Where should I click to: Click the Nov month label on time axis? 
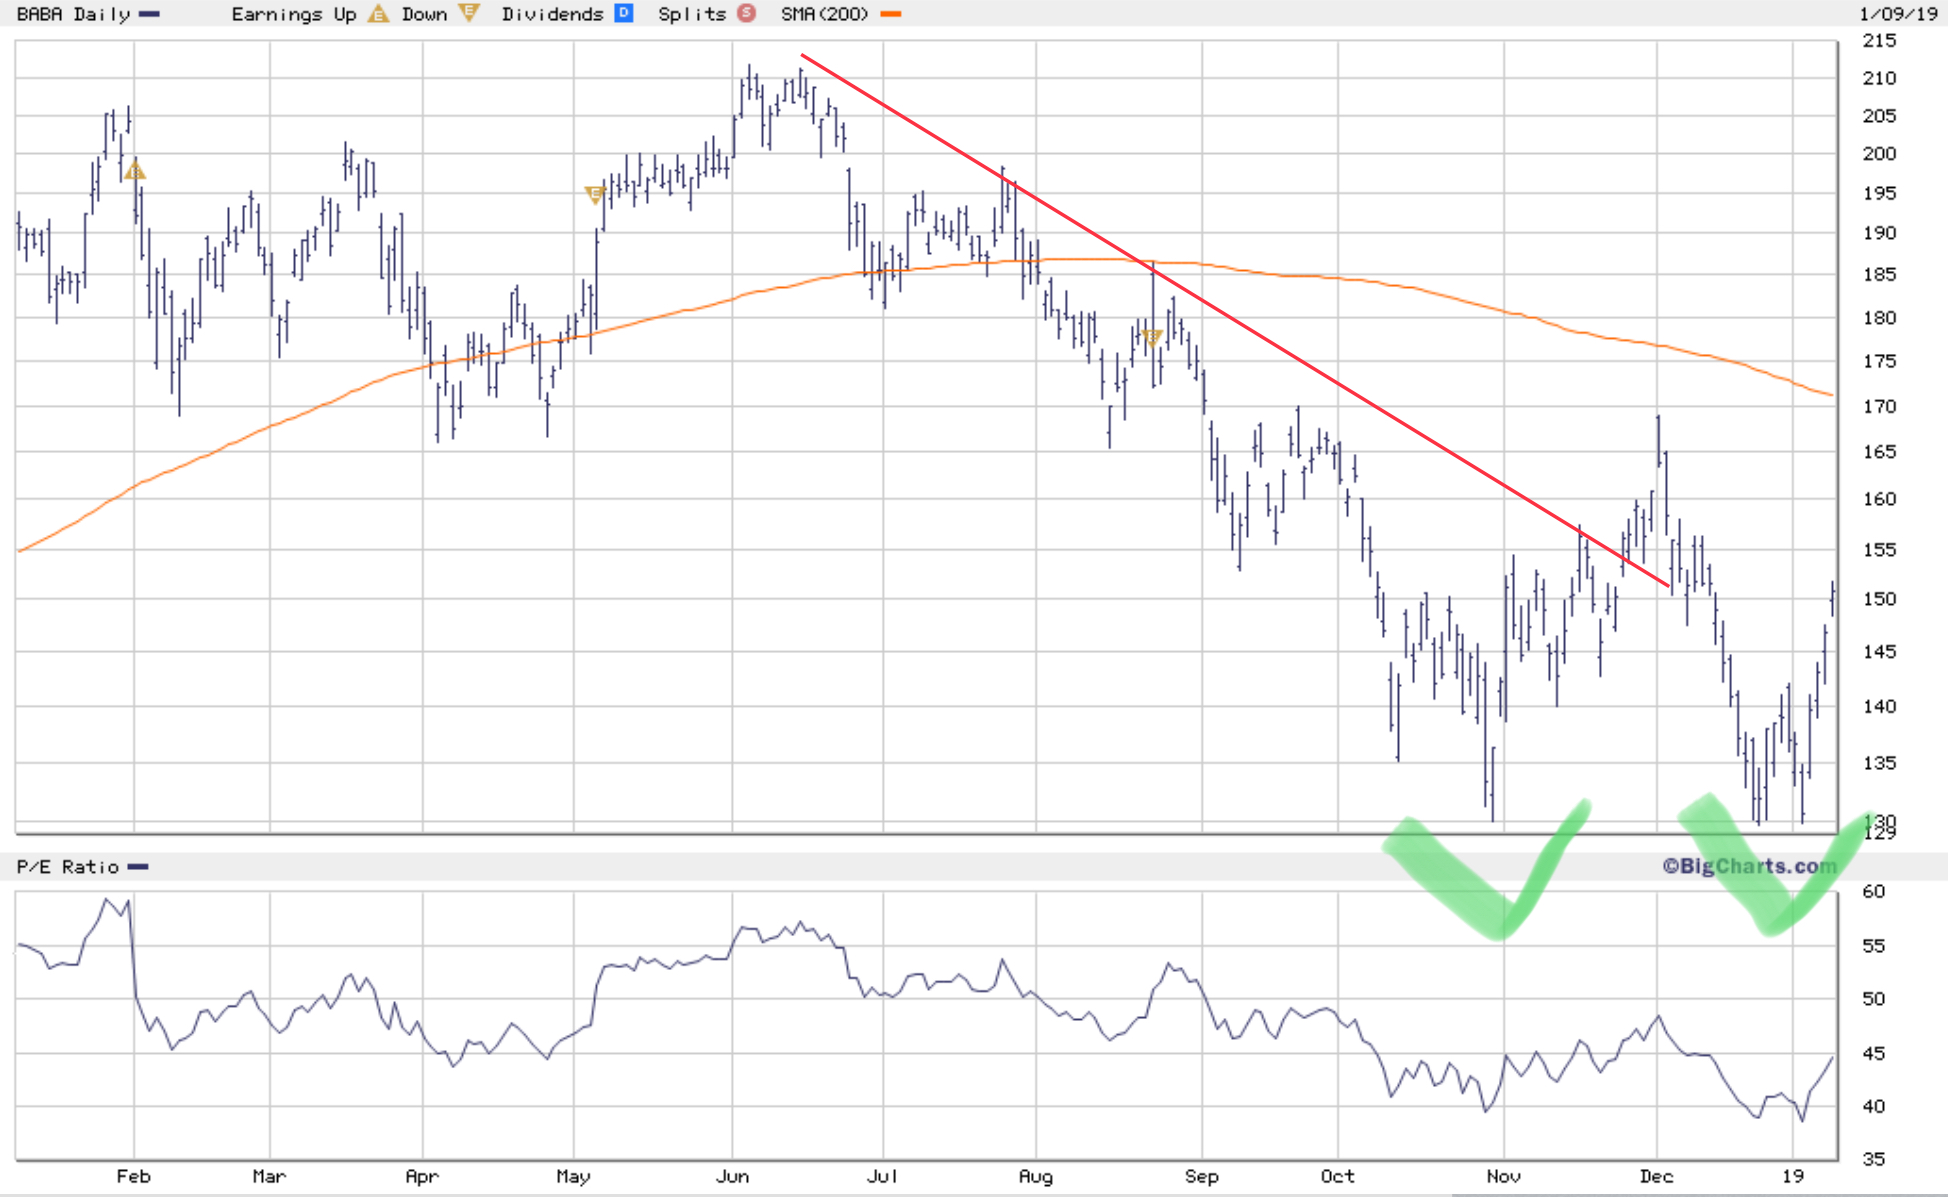(1503, 1177)
